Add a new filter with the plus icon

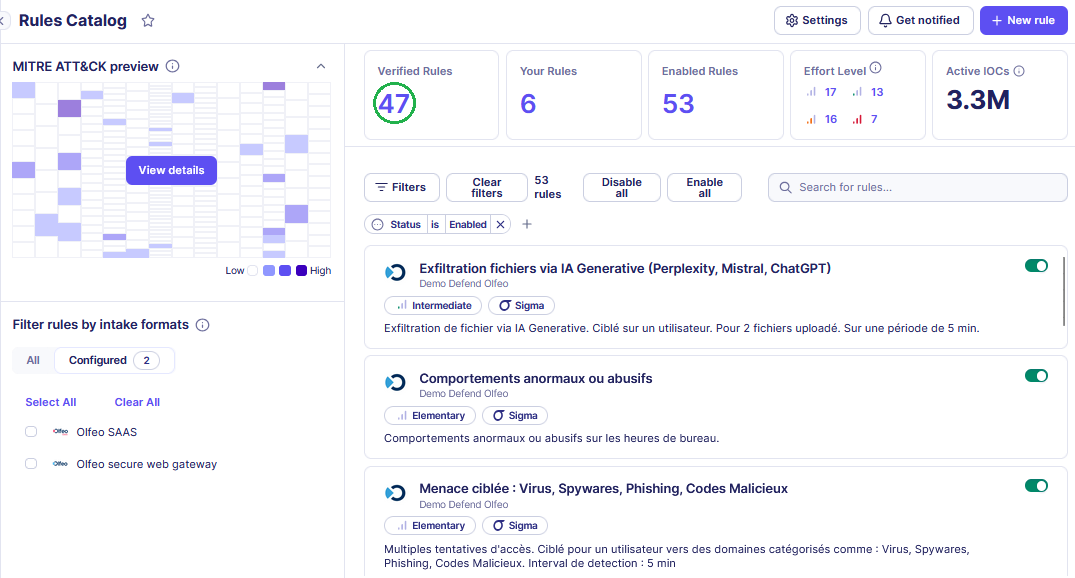pyautogui.click(x=527, y=225)
